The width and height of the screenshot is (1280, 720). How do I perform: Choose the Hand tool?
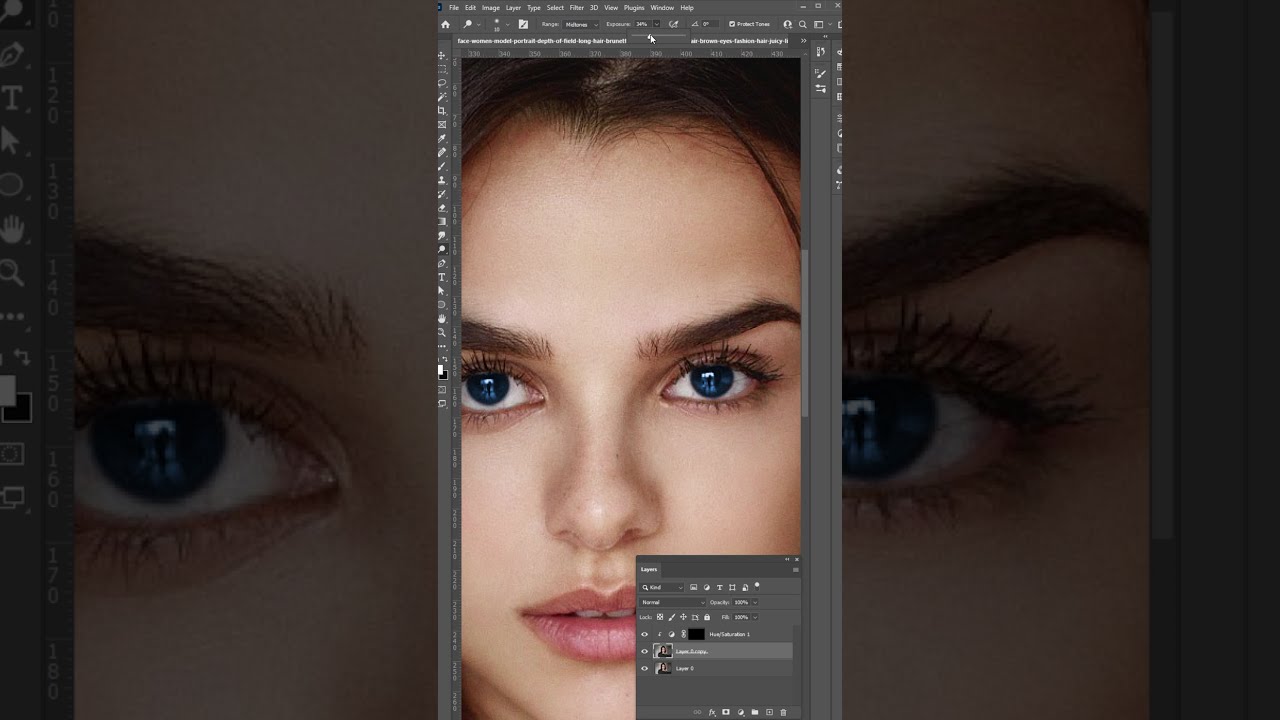[x=442, y=319]
